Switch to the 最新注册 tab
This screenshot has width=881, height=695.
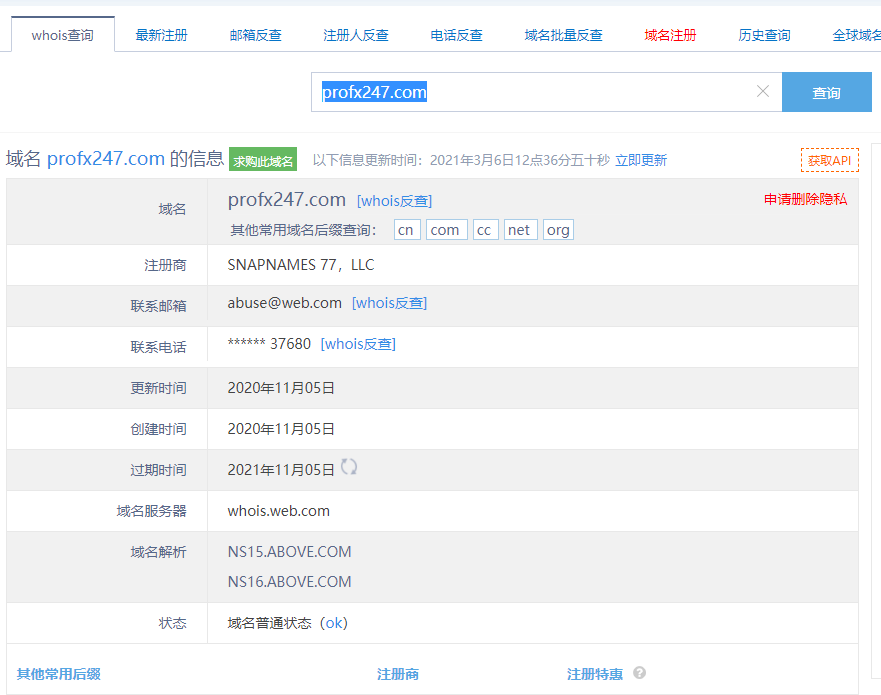pyautogui.click(x=161, y=35)
